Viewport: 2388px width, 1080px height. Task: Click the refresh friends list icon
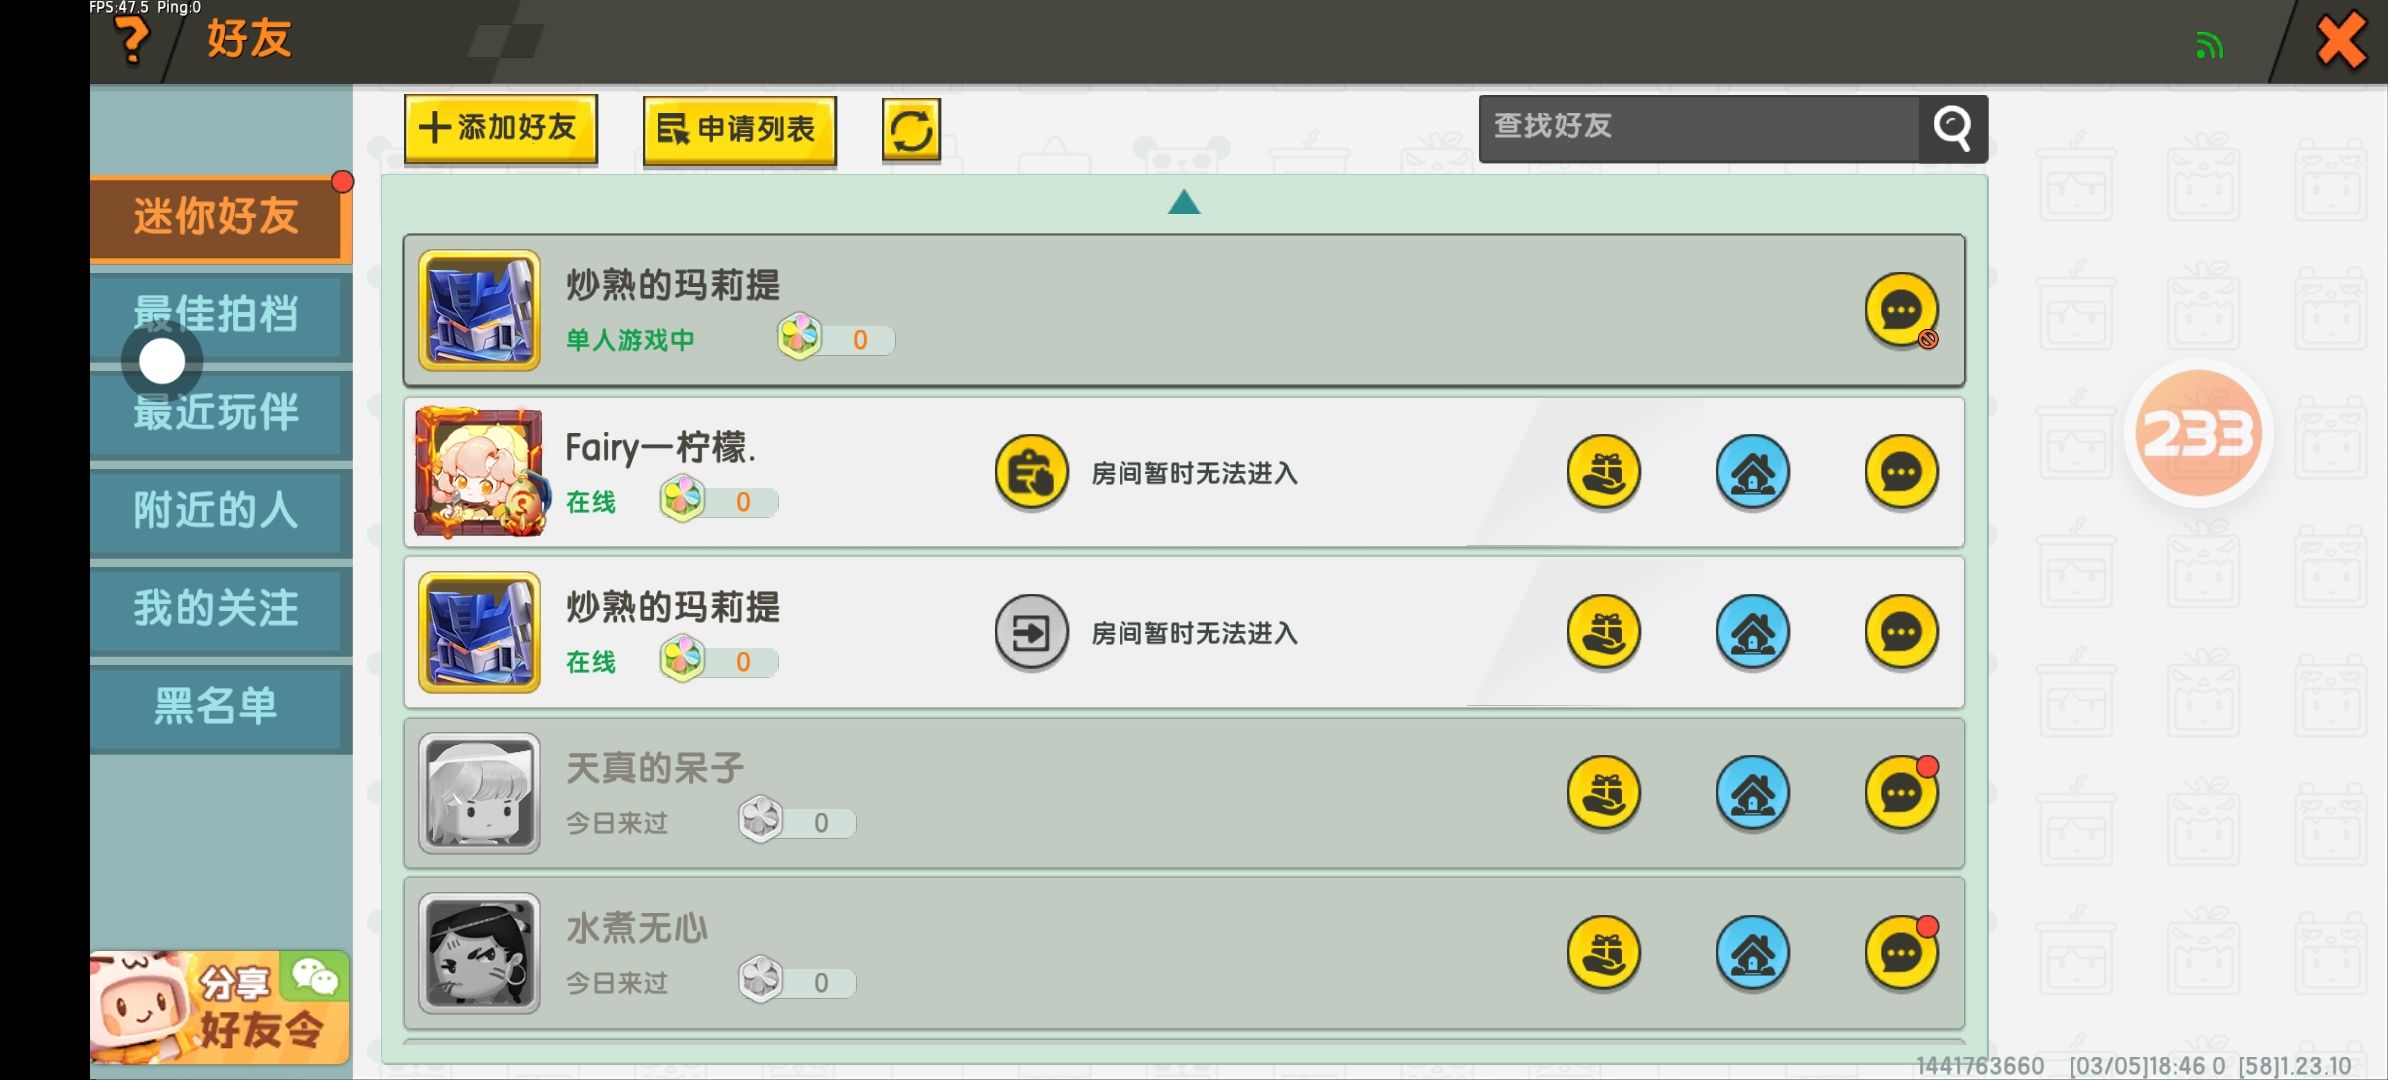(911, 130)
